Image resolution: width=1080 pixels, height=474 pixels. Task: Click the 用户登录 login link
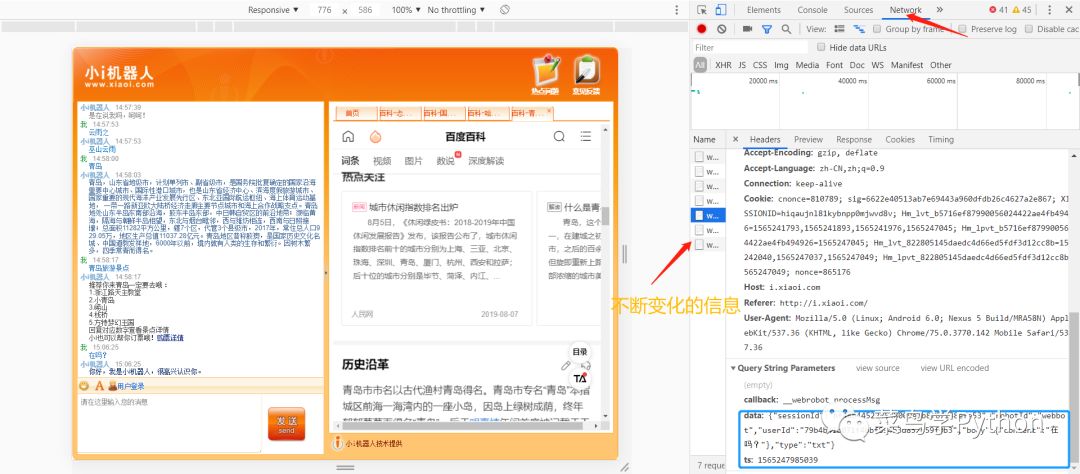point(131,387)
